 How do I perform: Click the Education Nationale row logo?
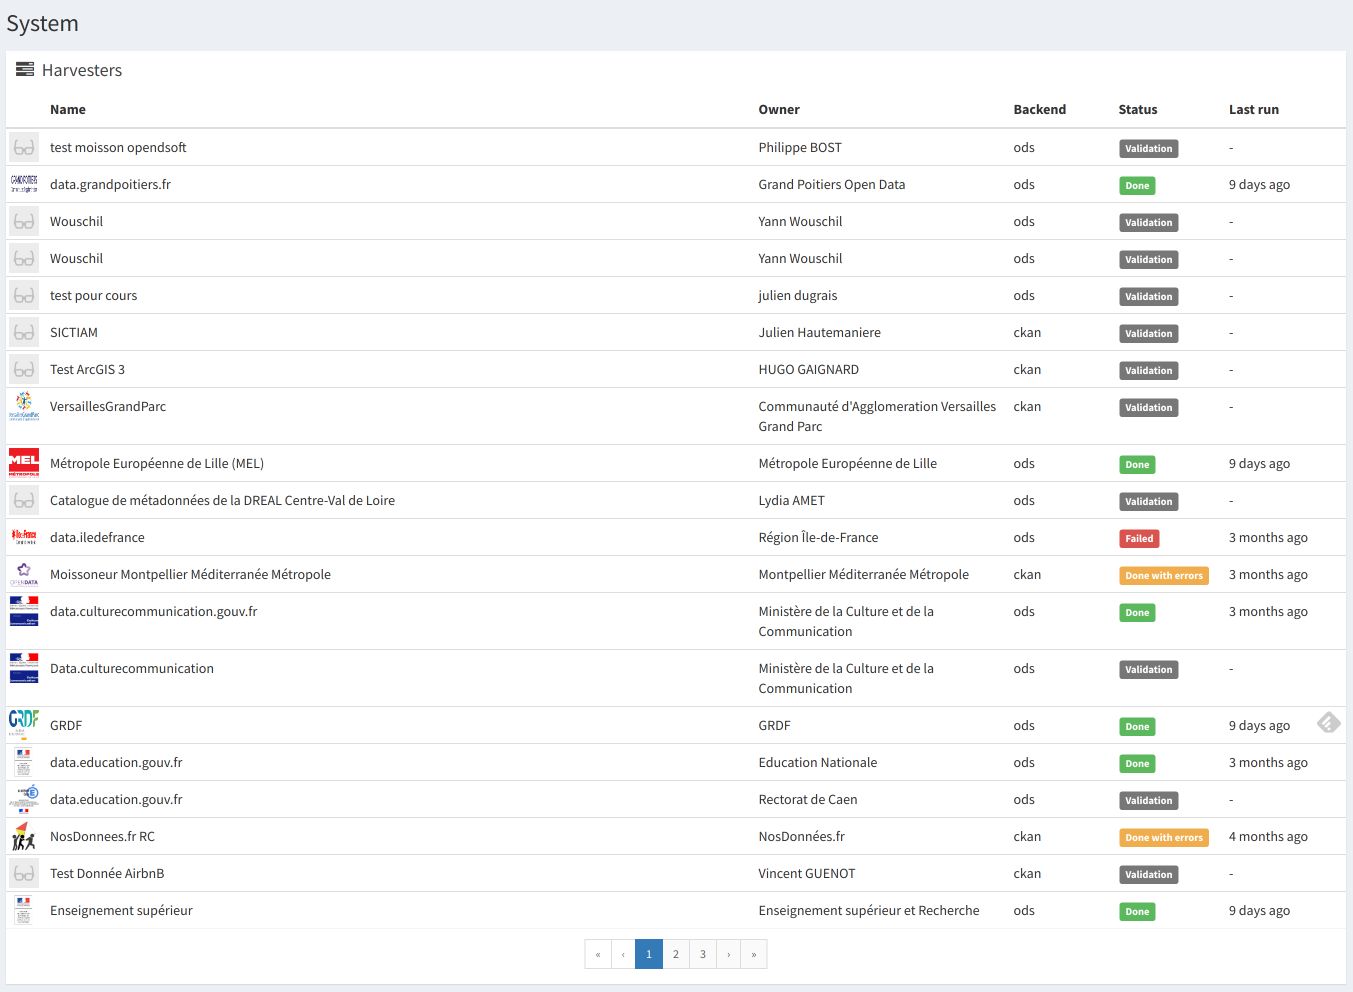24,762
